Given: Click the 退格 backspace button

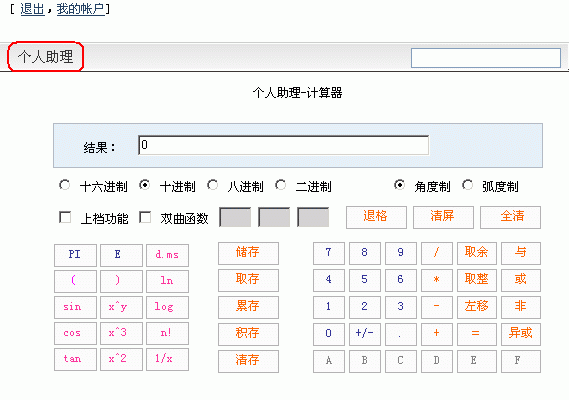Looking at the screenshot, I should click(376, 217).
